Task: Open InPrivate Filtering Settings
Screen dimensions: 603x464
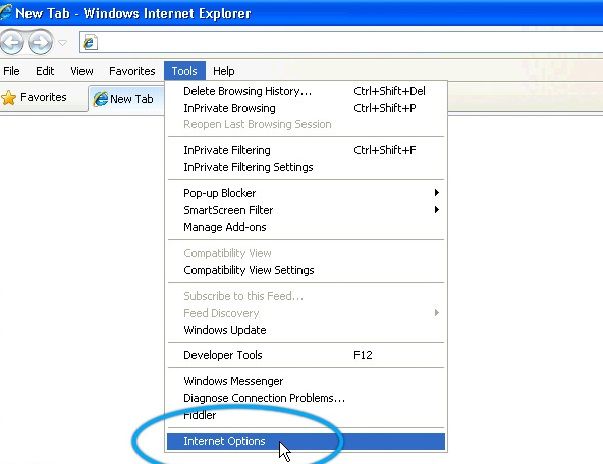Action: (x=306, y=167)
